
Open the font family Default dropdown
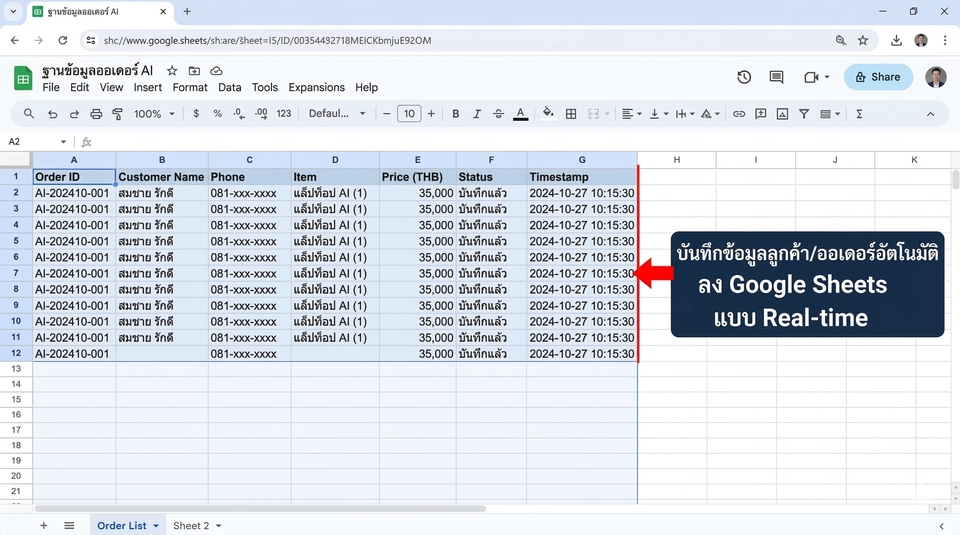337,114
